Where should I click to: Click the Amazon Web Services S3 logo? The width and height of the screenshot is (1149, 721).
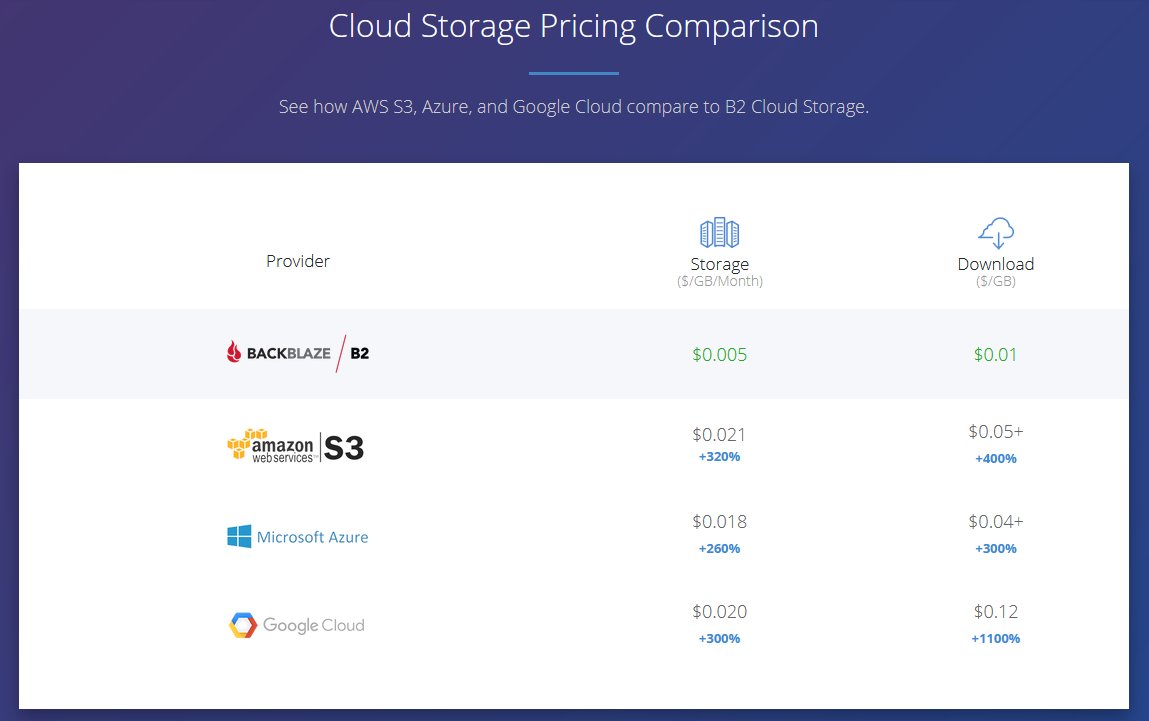(296, 446)
